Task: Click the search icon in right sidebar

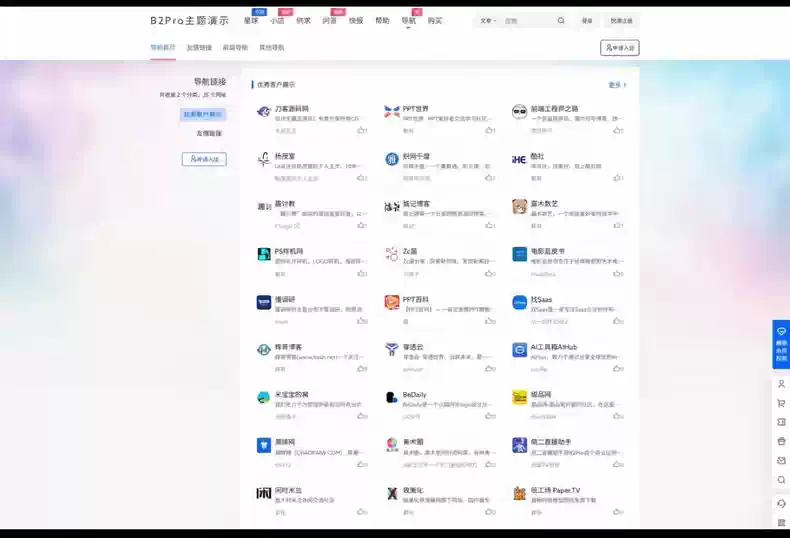Action: tap(781, 479)
